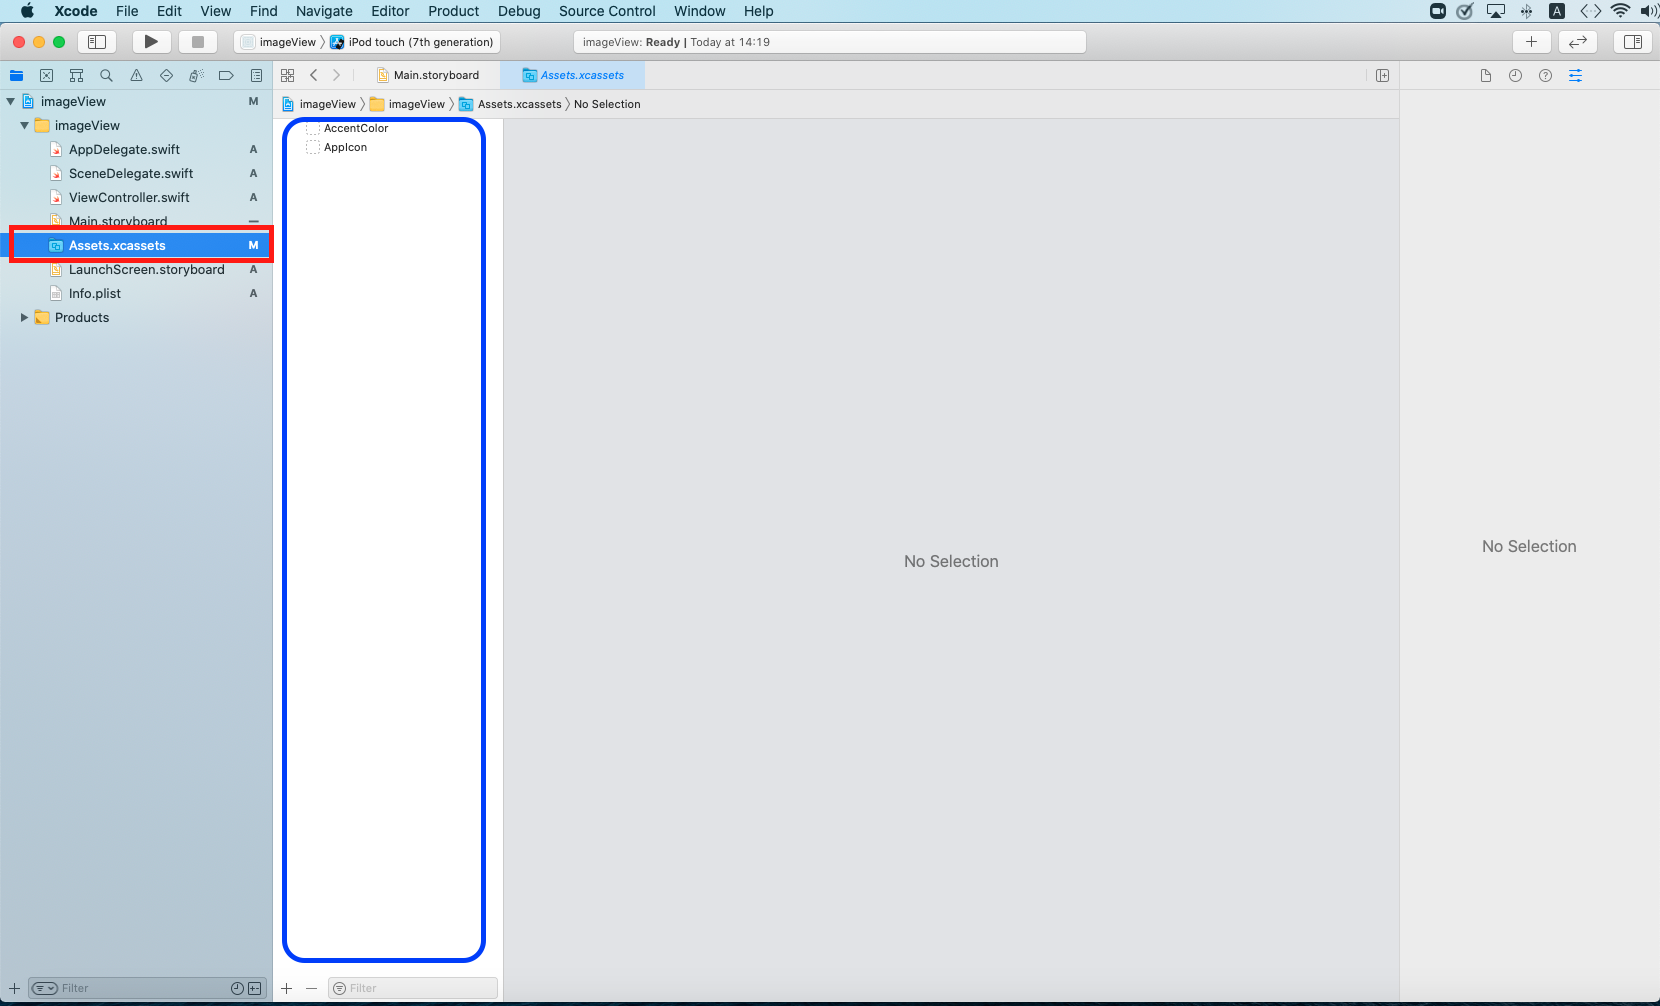Show the Attributes inspector
1660x1006 pixels.
pos(1576,75)
